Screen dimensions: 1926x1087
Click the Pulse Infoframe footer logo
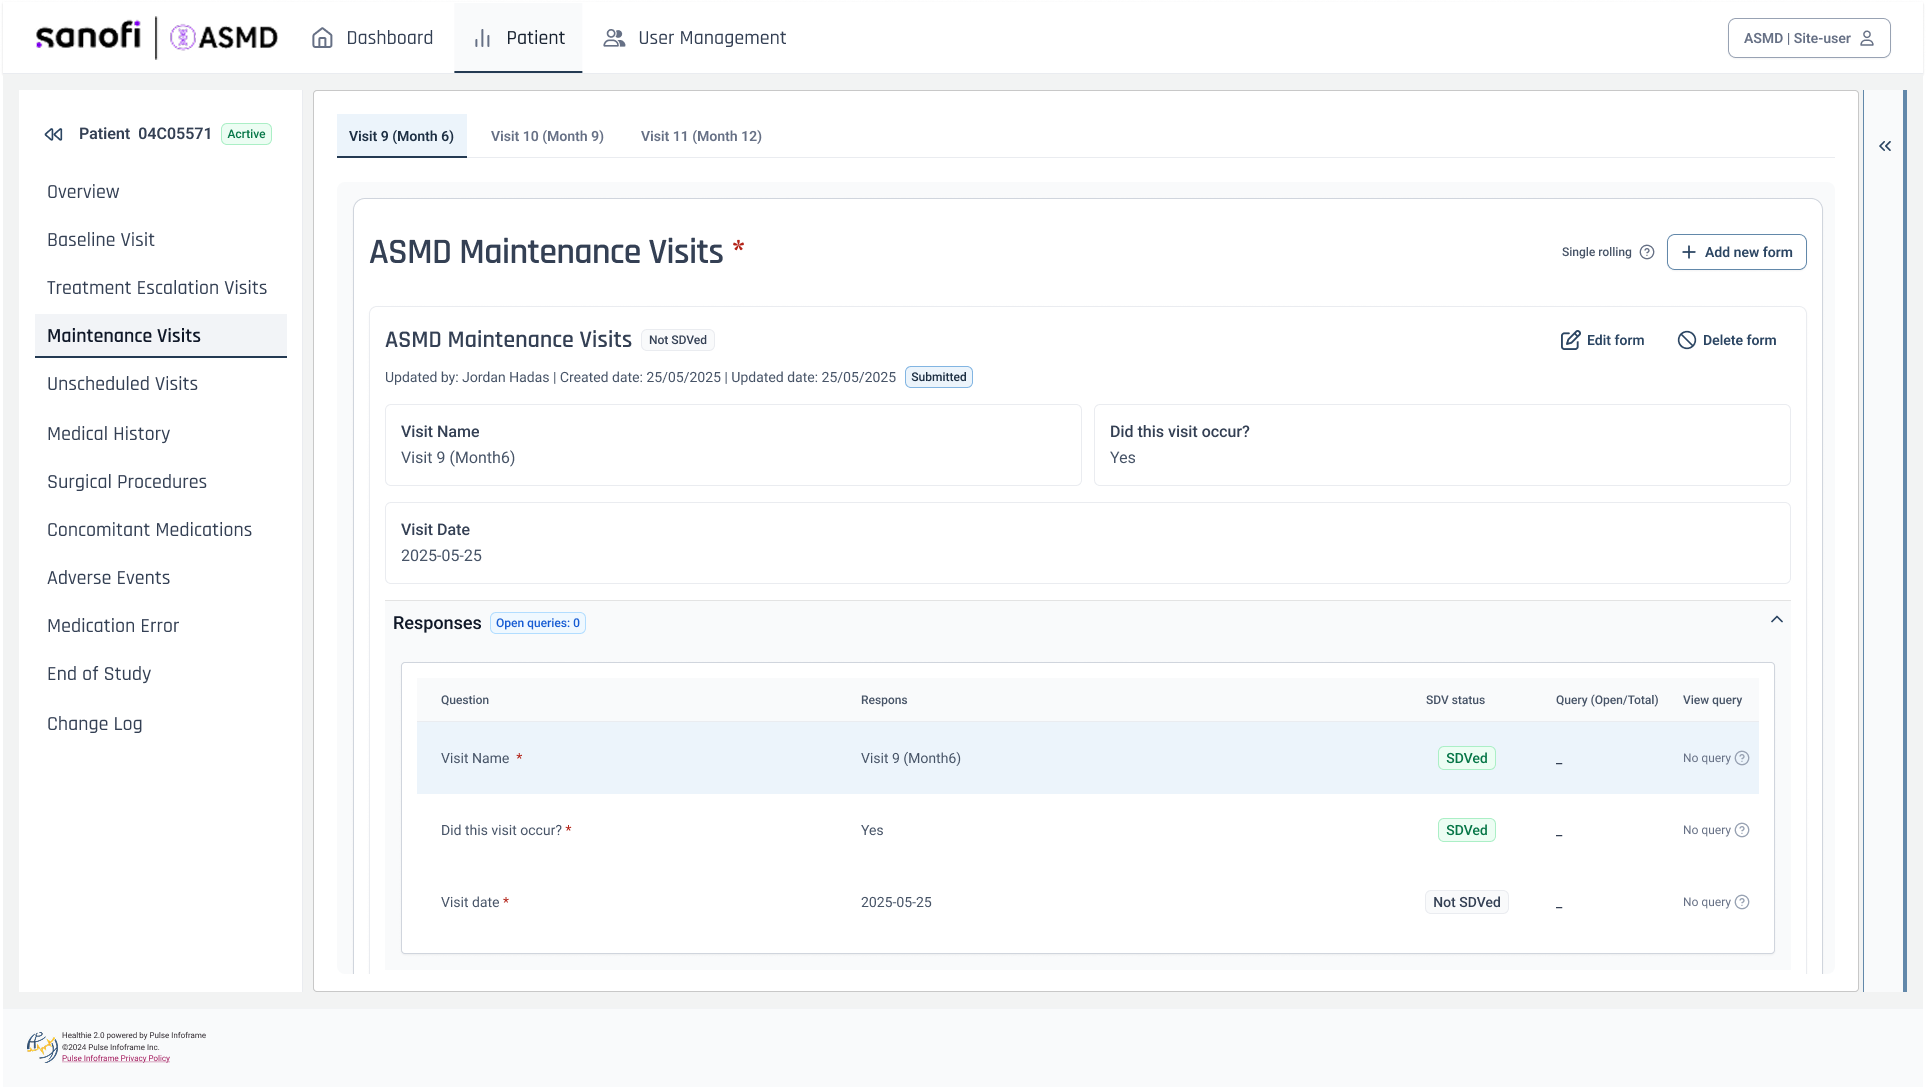click(42, 1047)
